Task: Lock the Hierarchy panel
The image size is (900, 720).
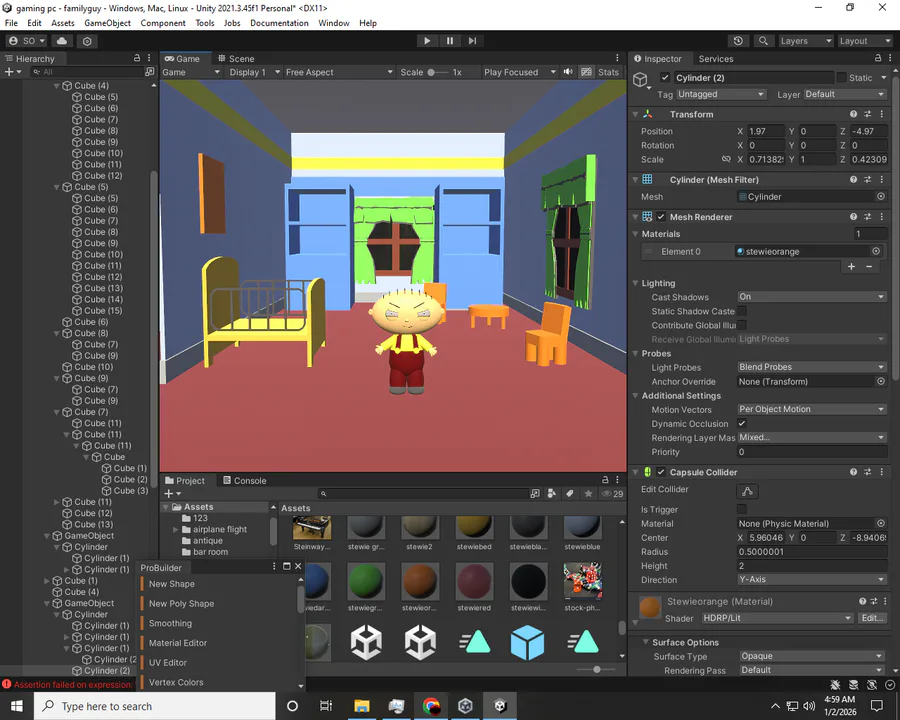Action: [137, 58]
